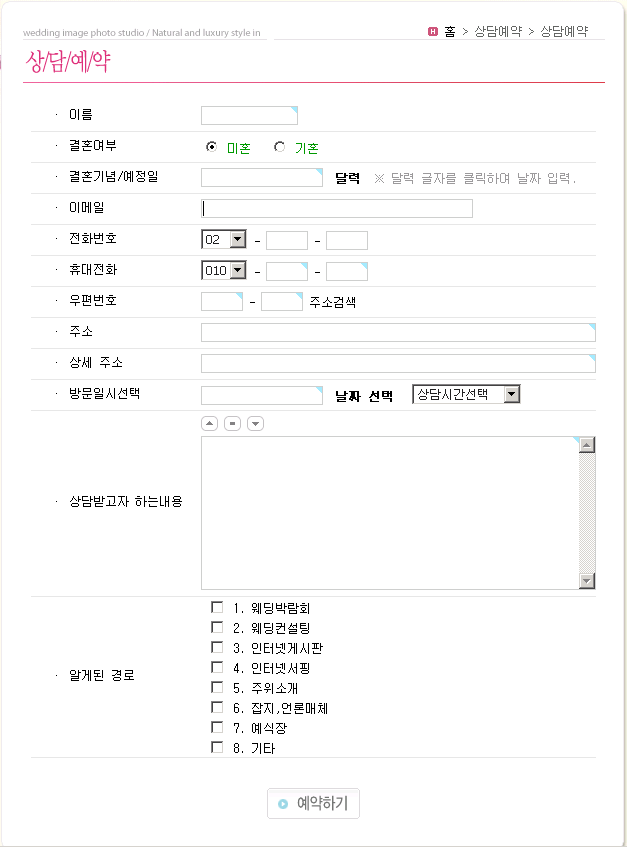627x847 pixels.
Task: Click the 주소 address input field
Action: [399, 333]
